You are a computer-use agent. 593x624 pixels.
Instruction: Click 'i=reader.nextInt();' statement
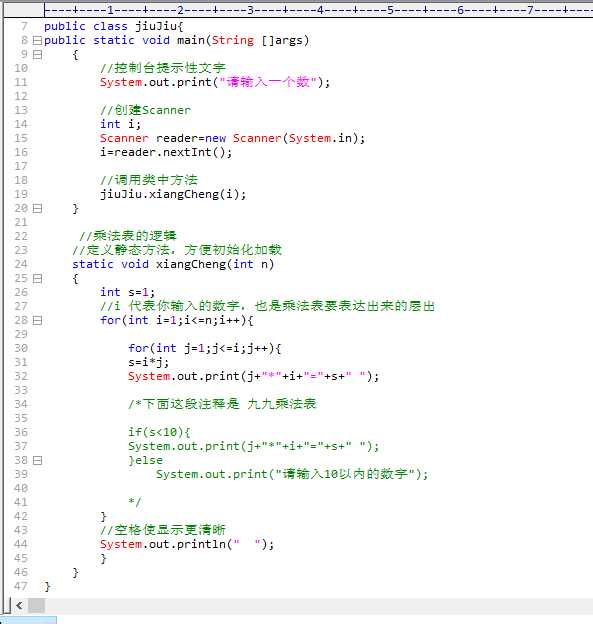tap(166, 152)
